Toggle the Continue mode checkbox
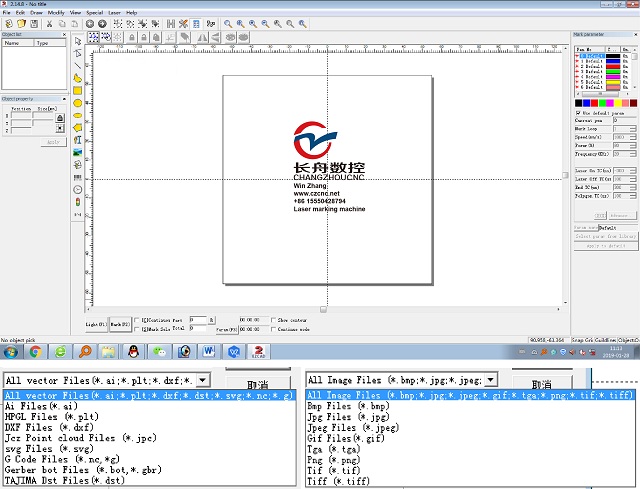The width and height of the screenshot is (640, 489). [273, 329]
